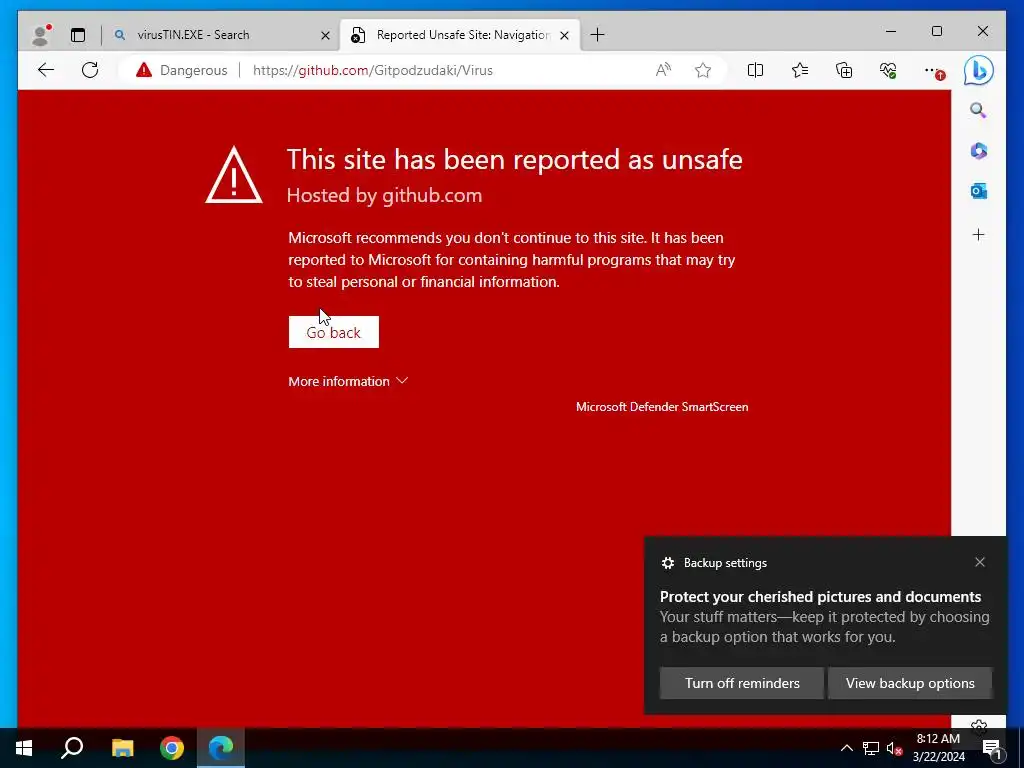
Task: Open the Edge profile icon
Action: tap(41, 35)
